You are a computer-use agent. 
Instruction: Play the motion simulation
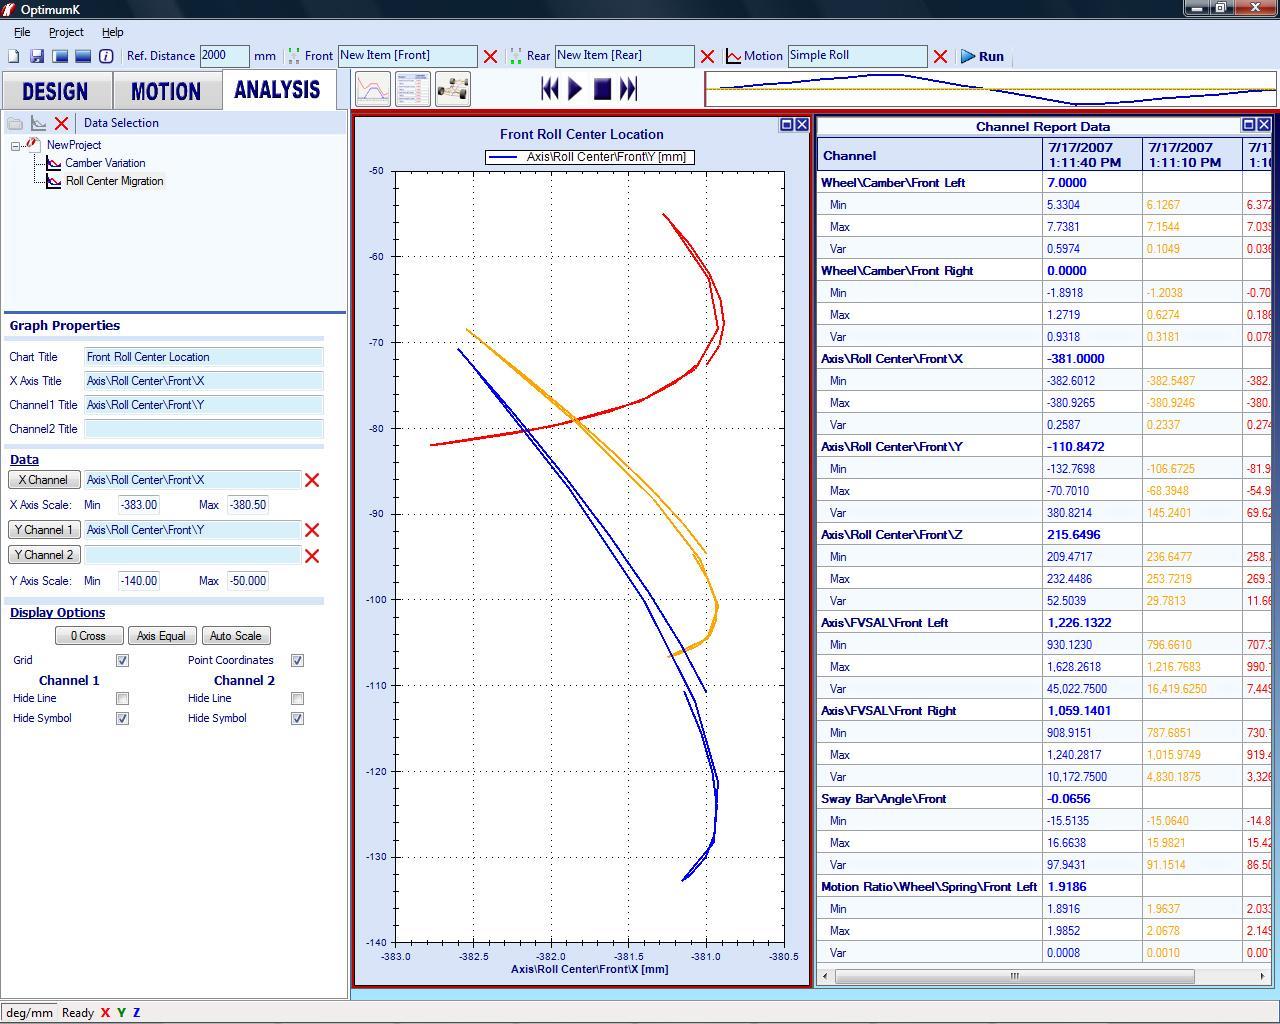point(575,90)
